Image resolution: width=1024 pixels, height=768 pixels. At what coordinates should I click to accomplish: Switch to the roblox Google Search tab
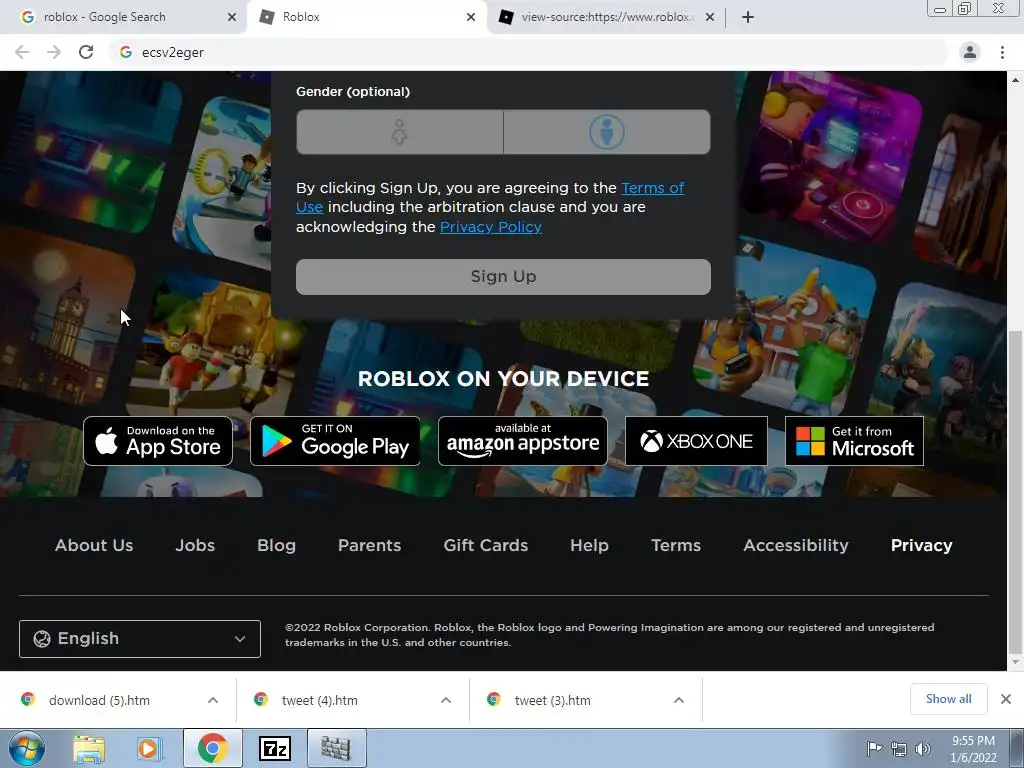124,17
